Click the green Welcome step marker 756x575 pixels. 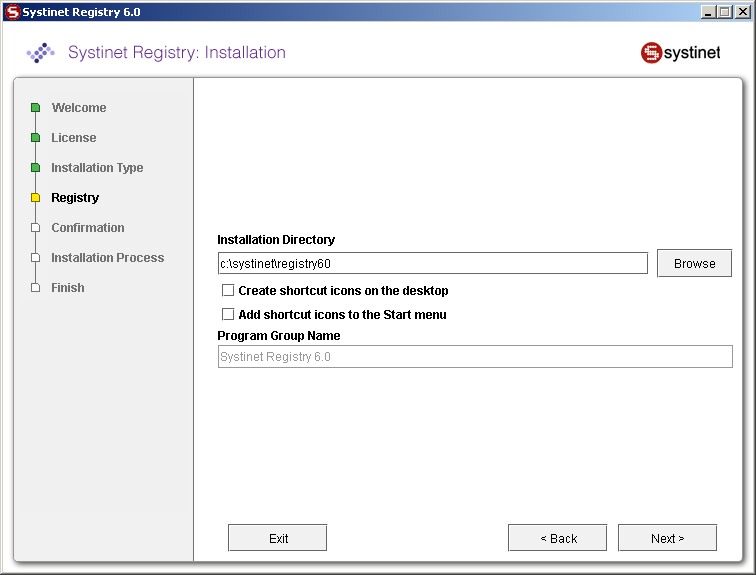[x=35, y=107]
